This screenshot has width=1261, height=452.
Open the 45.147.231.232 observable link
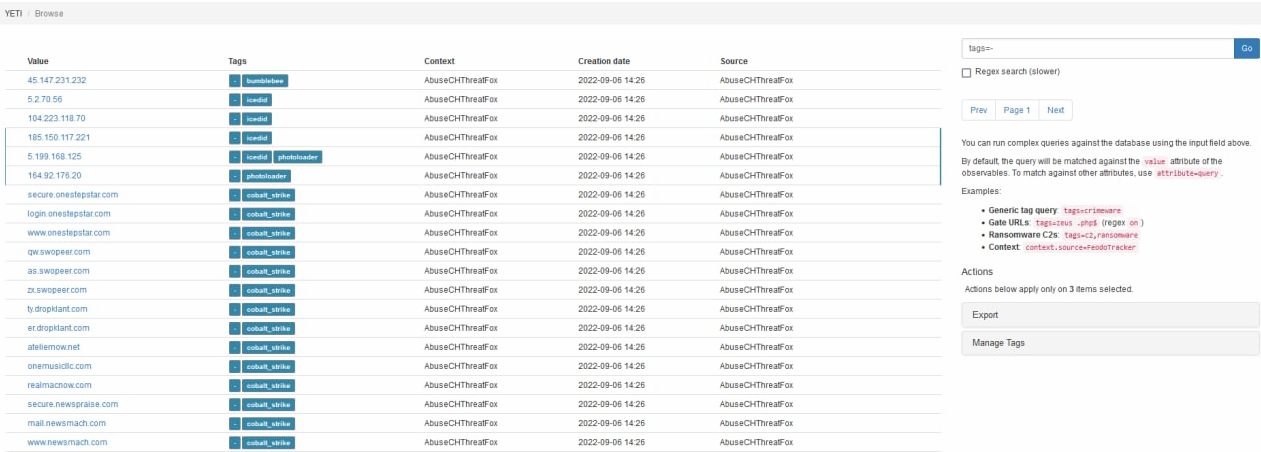[57, 80]
